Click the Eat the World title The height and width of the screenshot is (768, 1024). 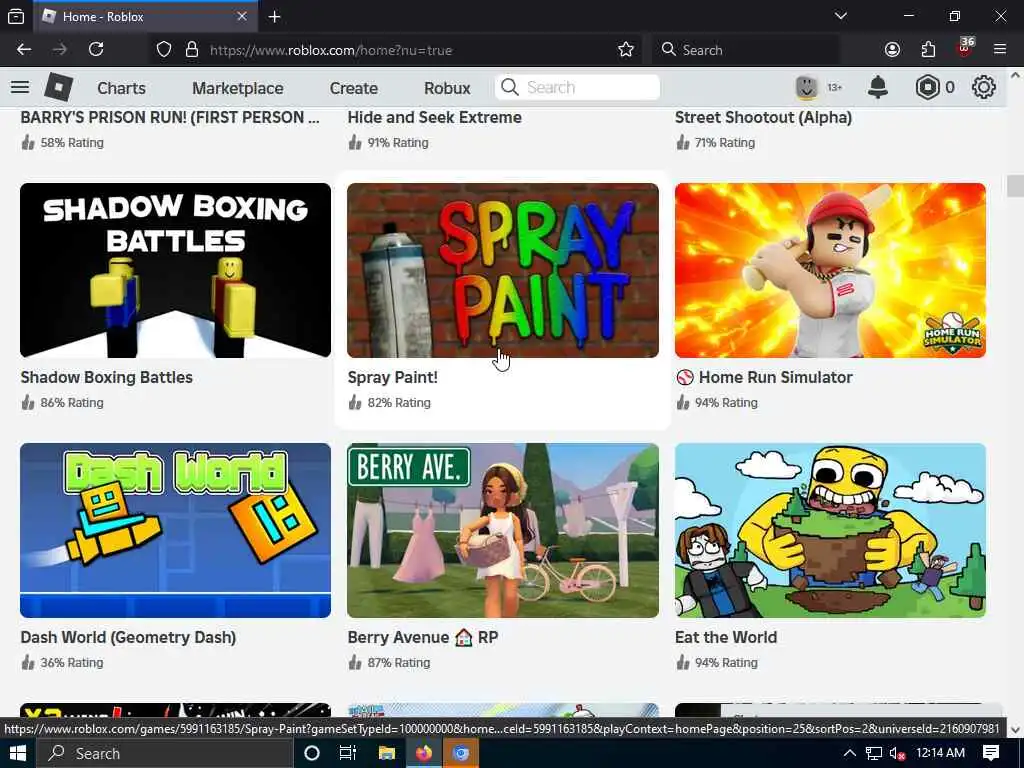coord(726,637)
